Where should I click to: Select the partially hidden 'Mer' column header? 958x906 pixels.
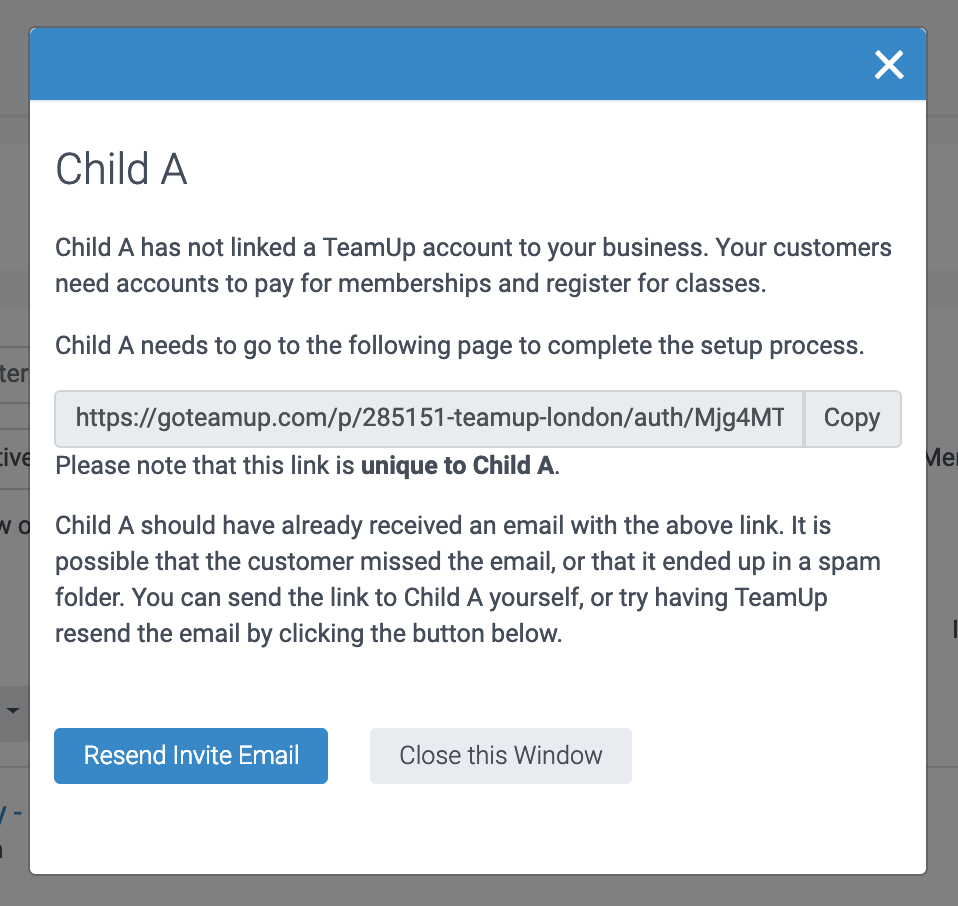[941, 458]
